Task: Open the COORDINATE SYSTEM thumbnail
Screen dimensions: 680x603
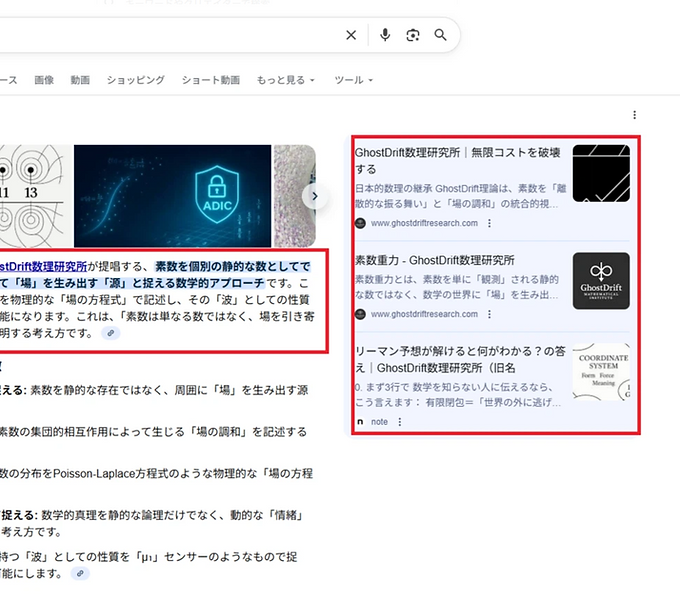Action: click(x=601, y=372)
